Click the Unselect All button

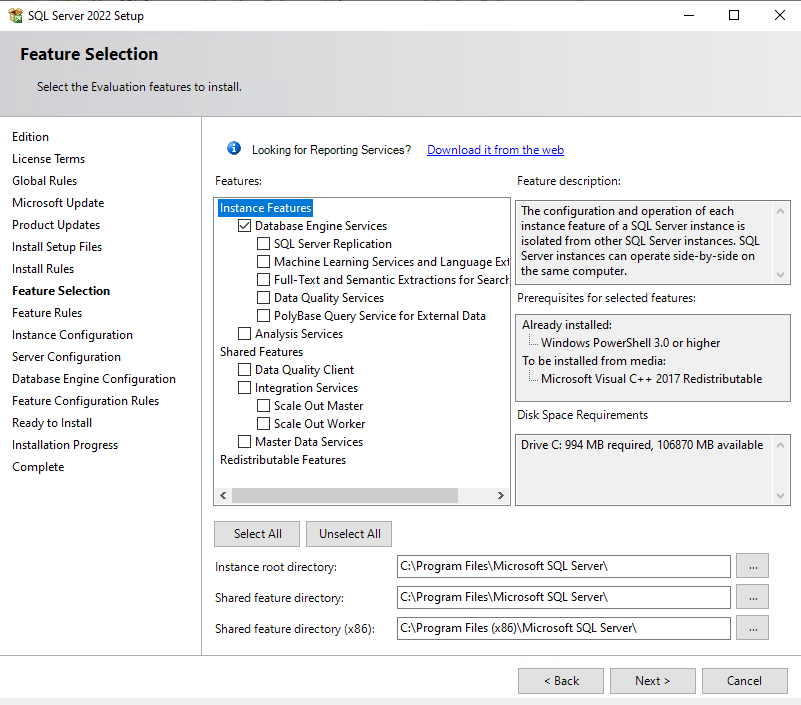click(x=348, y=533)
